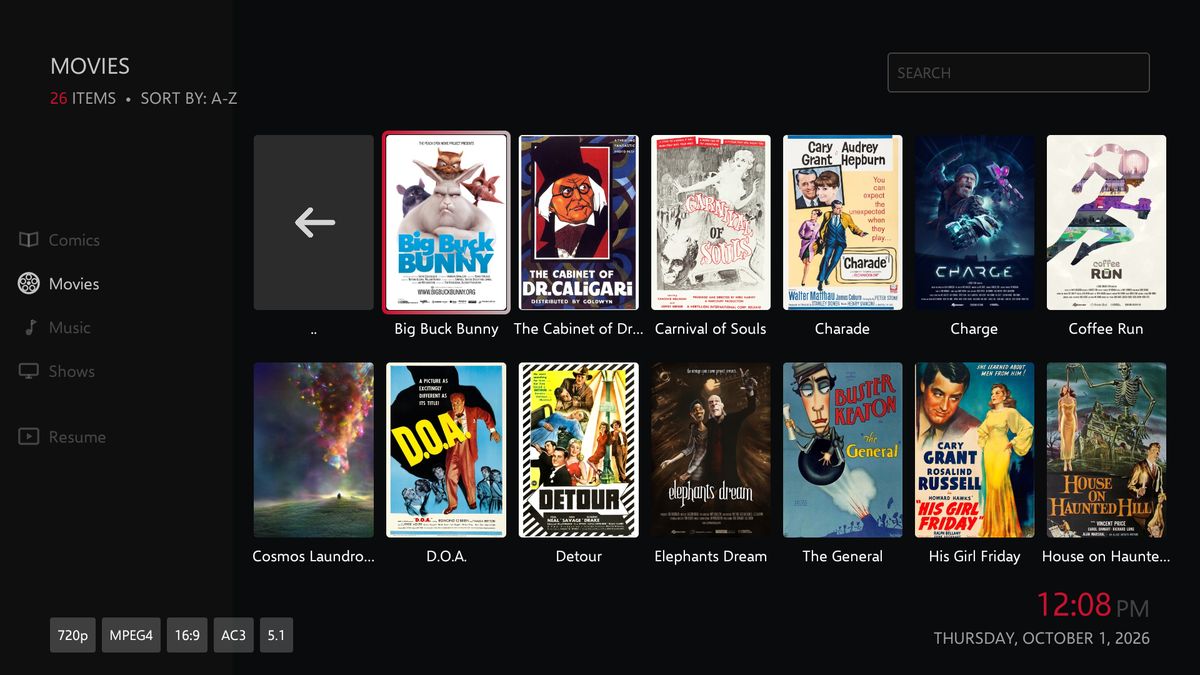Select the D.O.A. movie poster
The image size is (1200, 675).
point(446,450)
